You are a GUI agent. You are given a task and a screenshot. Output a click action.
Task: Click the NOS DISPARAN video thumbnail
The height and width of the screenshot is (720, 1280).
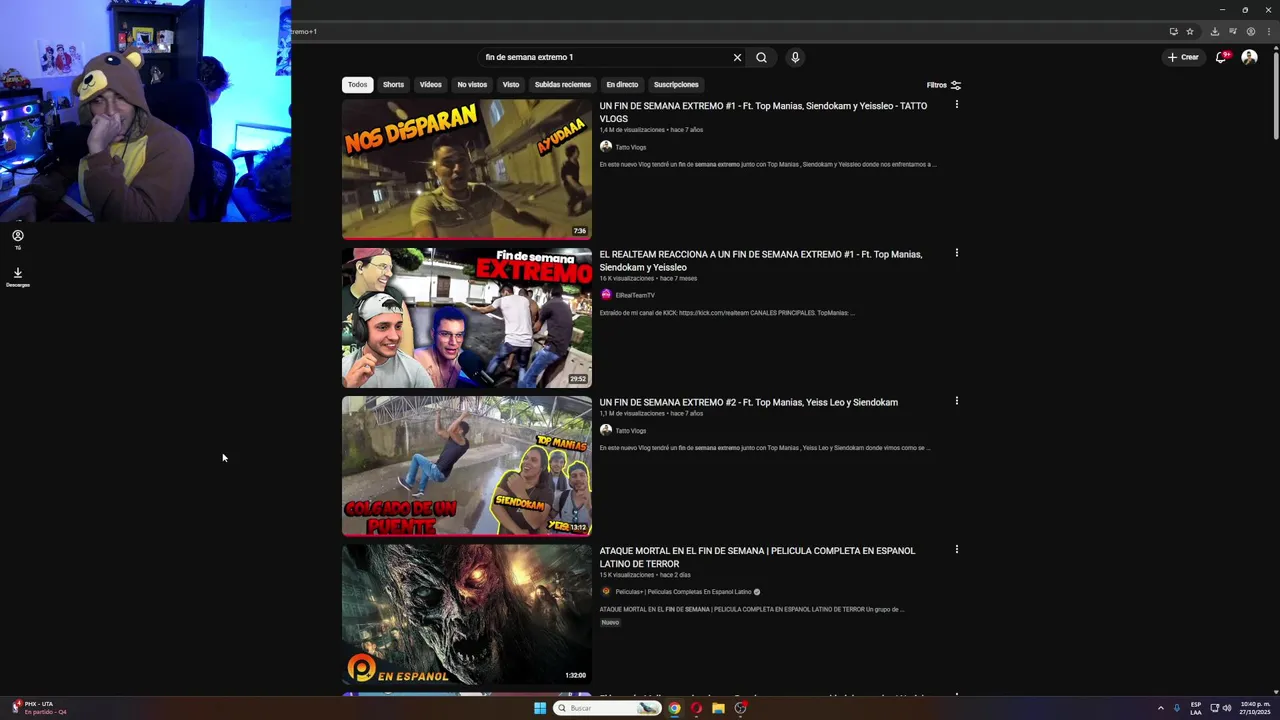tap(467, 169)
